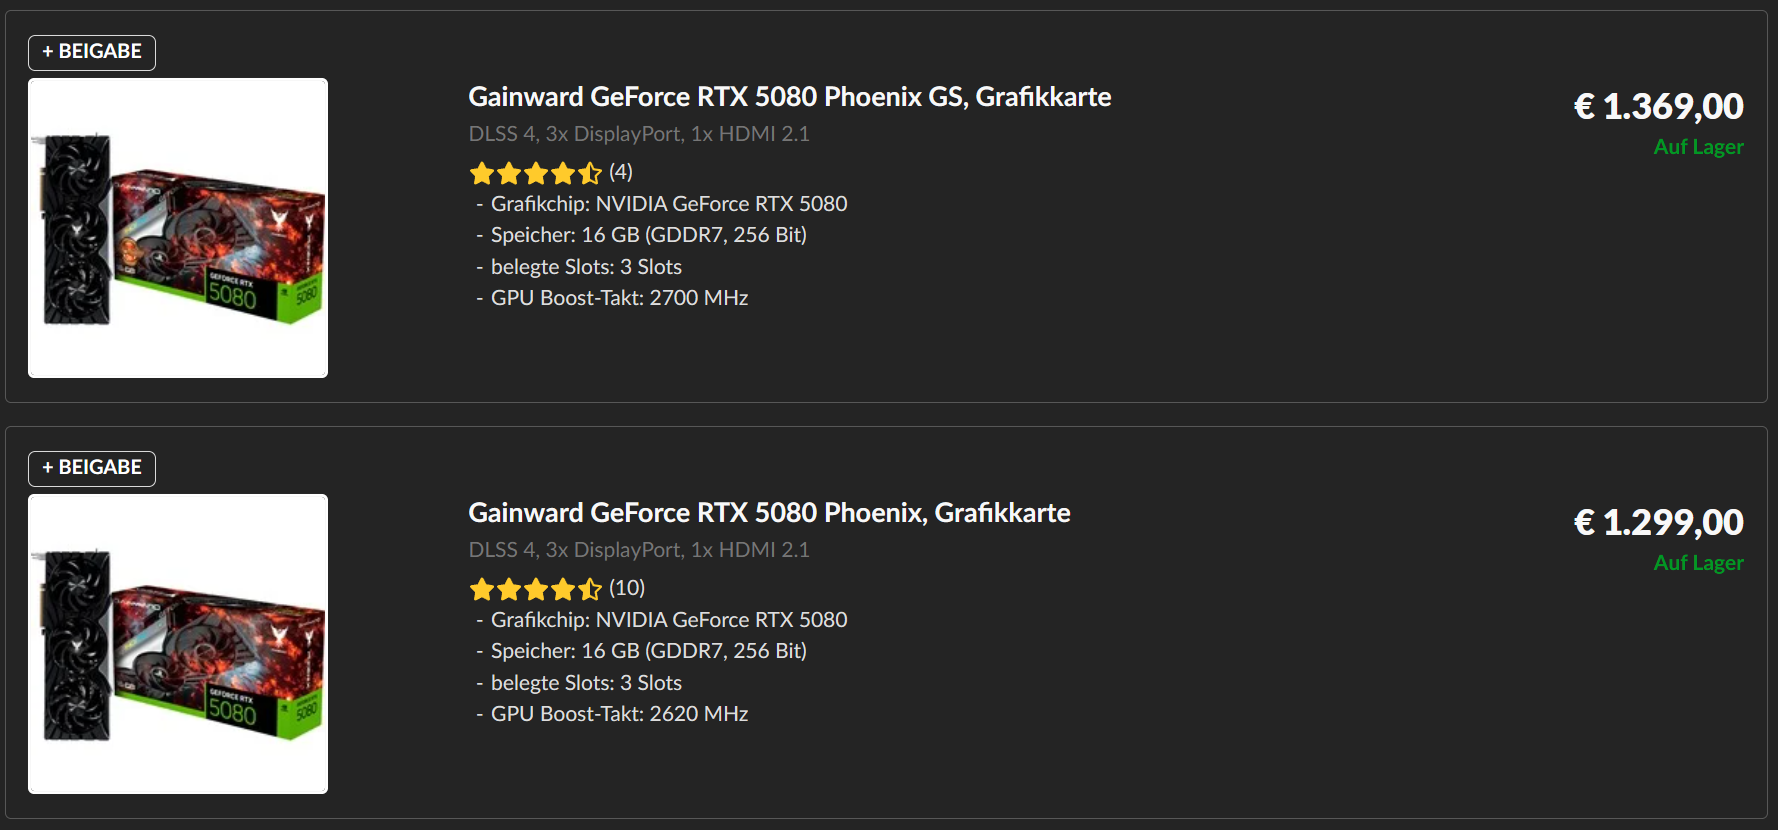The image size is (1778, 830).
Task: Open the Phoenix GS product image
Action: (178, 228)
